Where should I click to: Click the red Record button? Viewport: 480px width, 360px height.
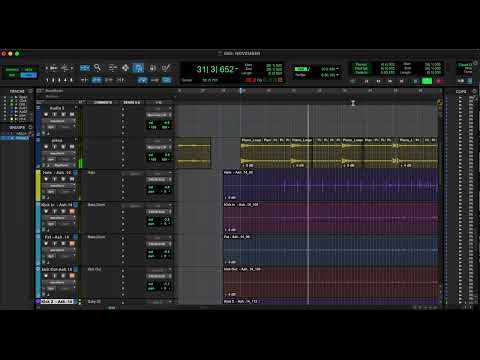[x=439, y=81]
